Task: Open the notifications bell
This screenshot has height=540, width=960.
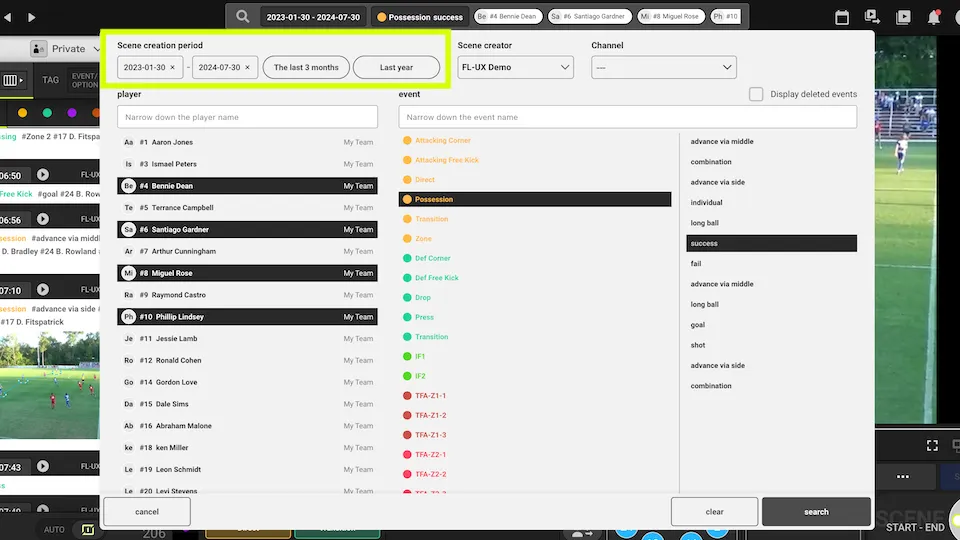Action: [933, 17]
